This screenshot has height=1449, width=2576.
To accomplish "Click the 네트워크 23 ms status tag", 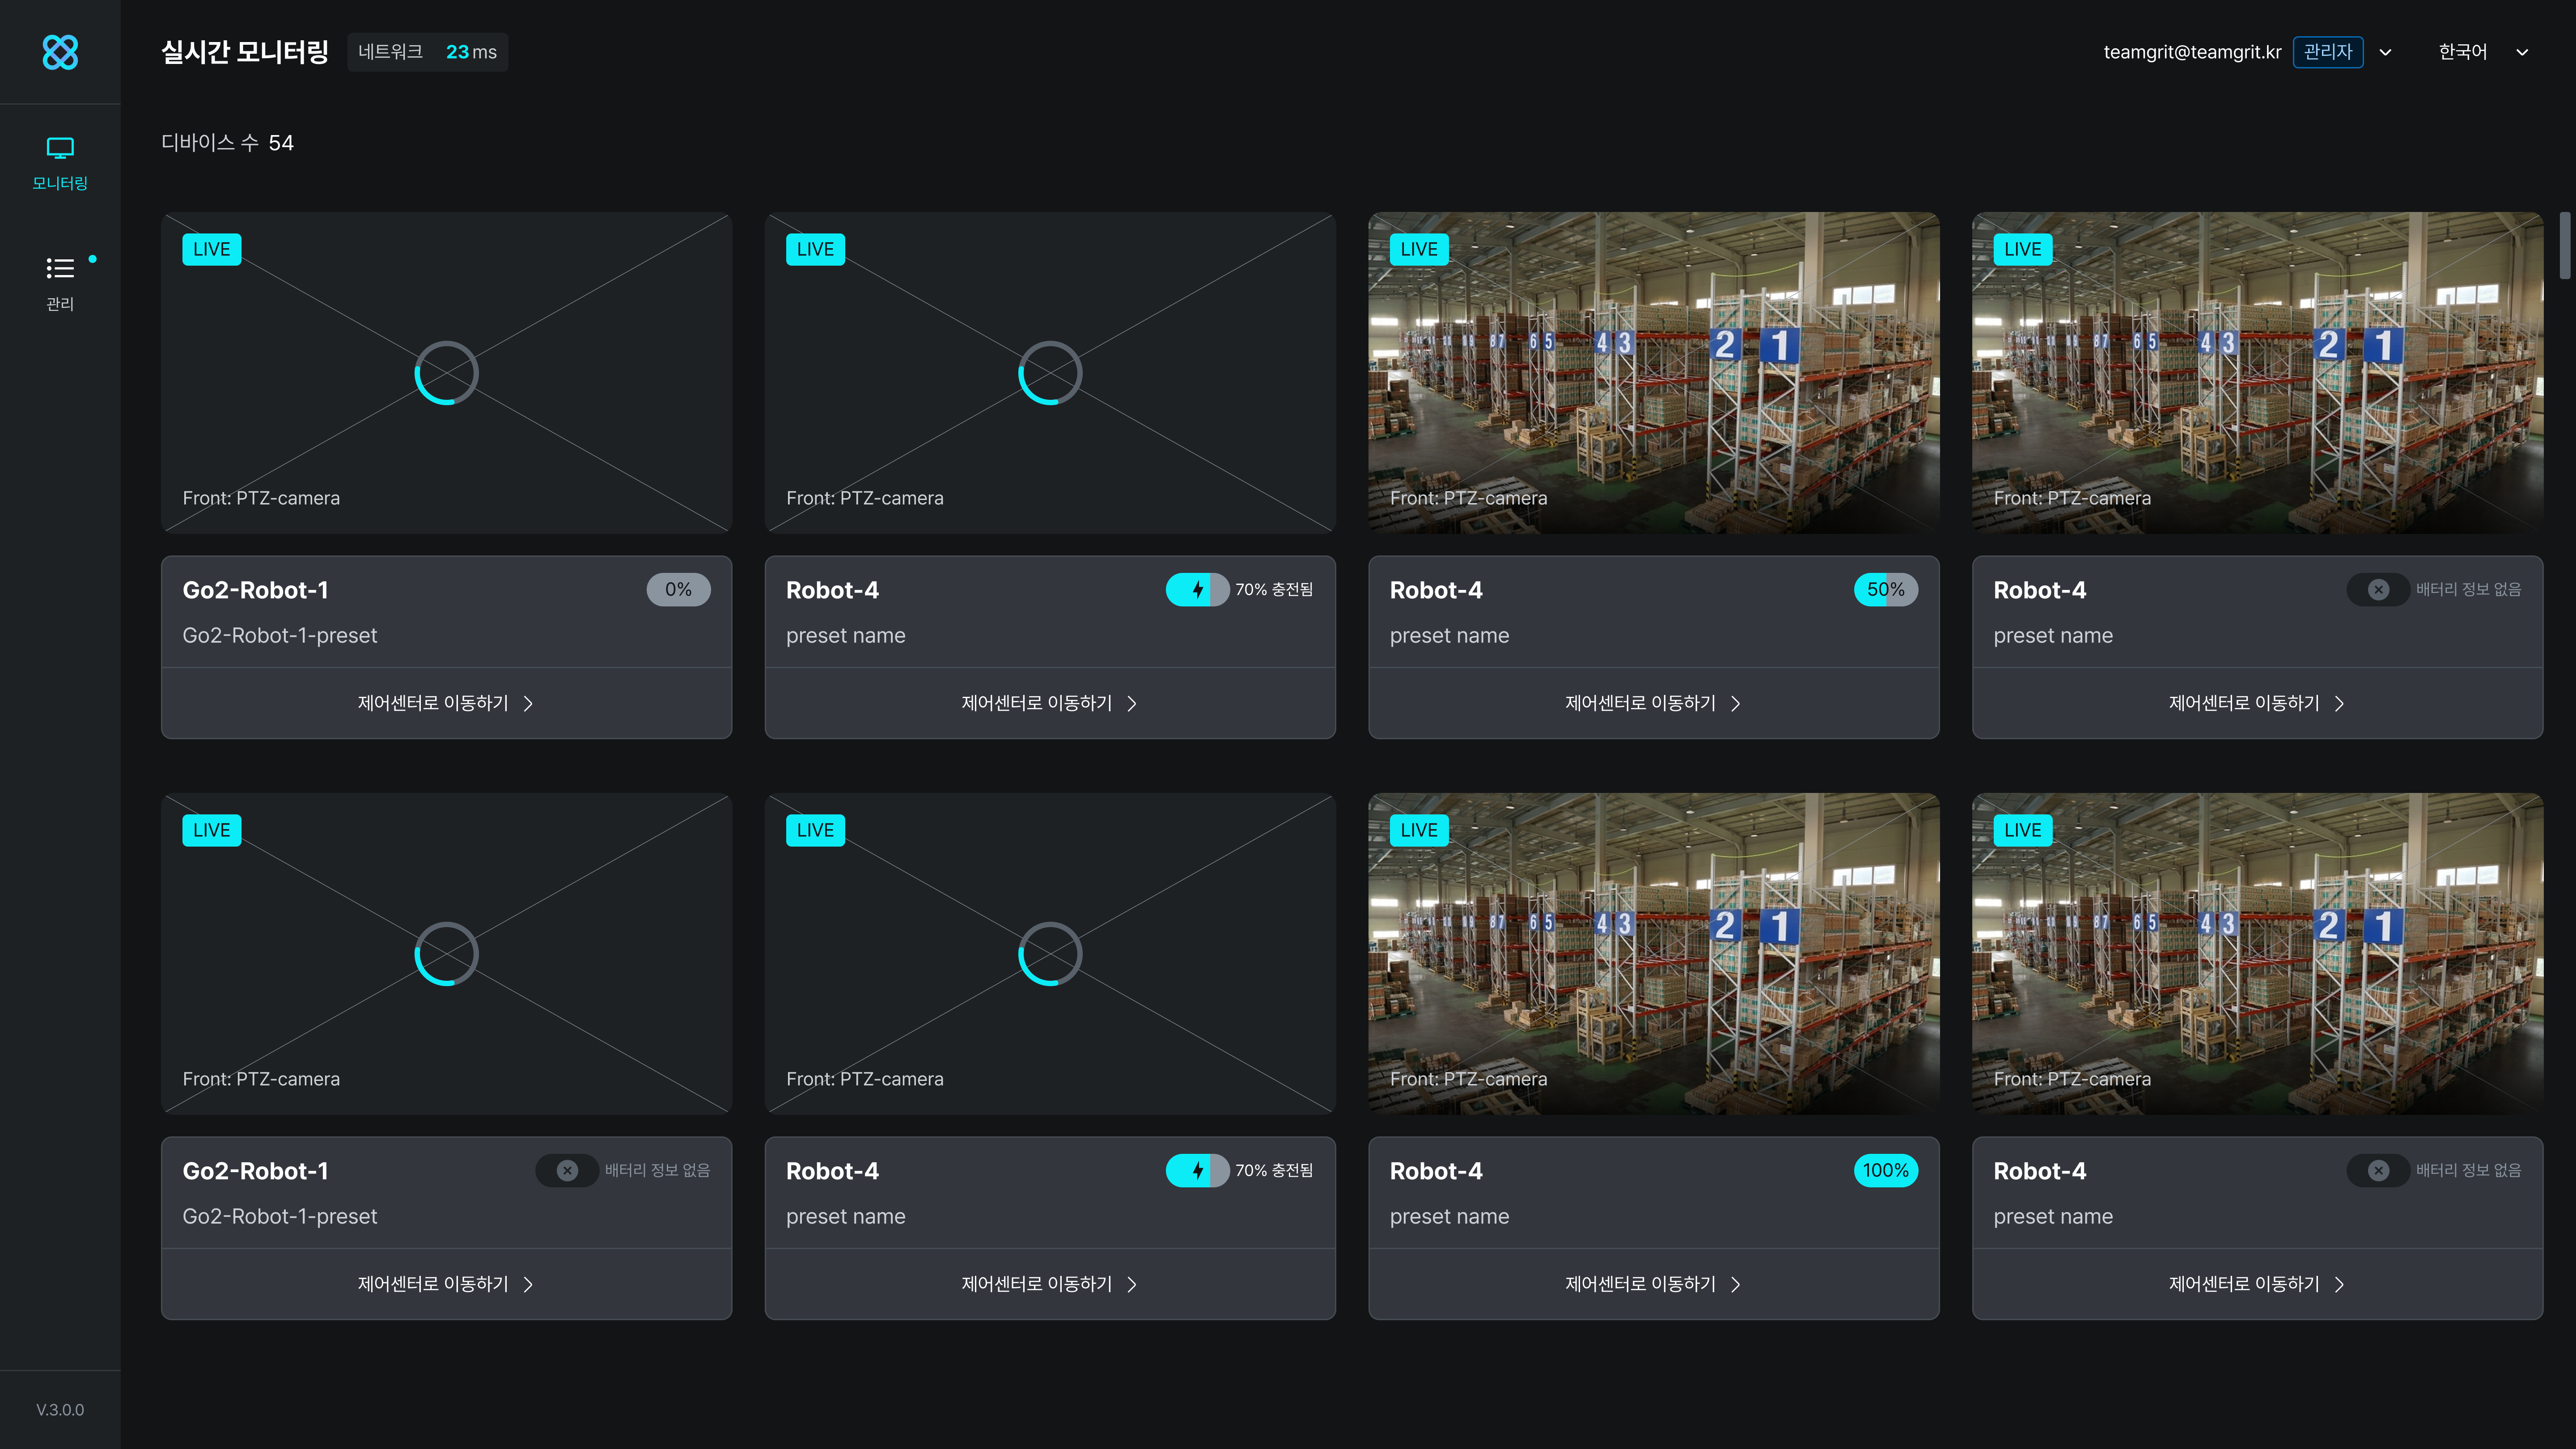I will click(x=427, y=52).
